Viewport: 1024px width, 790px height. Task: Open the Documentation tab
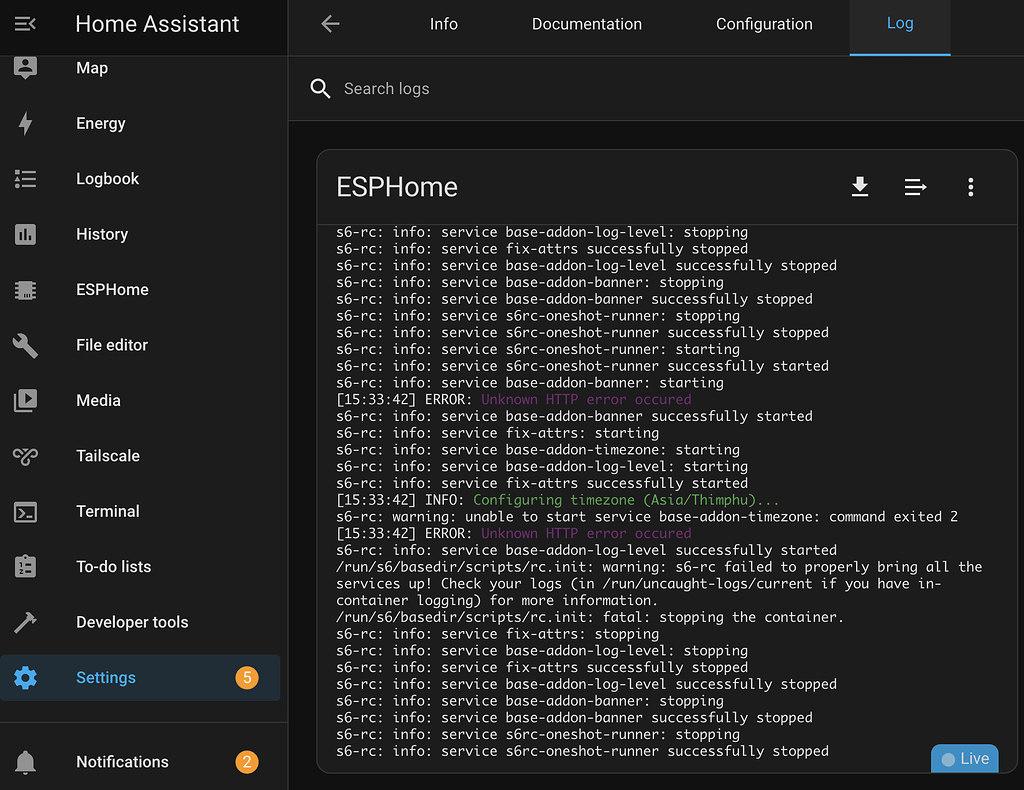tap(586, 23)
